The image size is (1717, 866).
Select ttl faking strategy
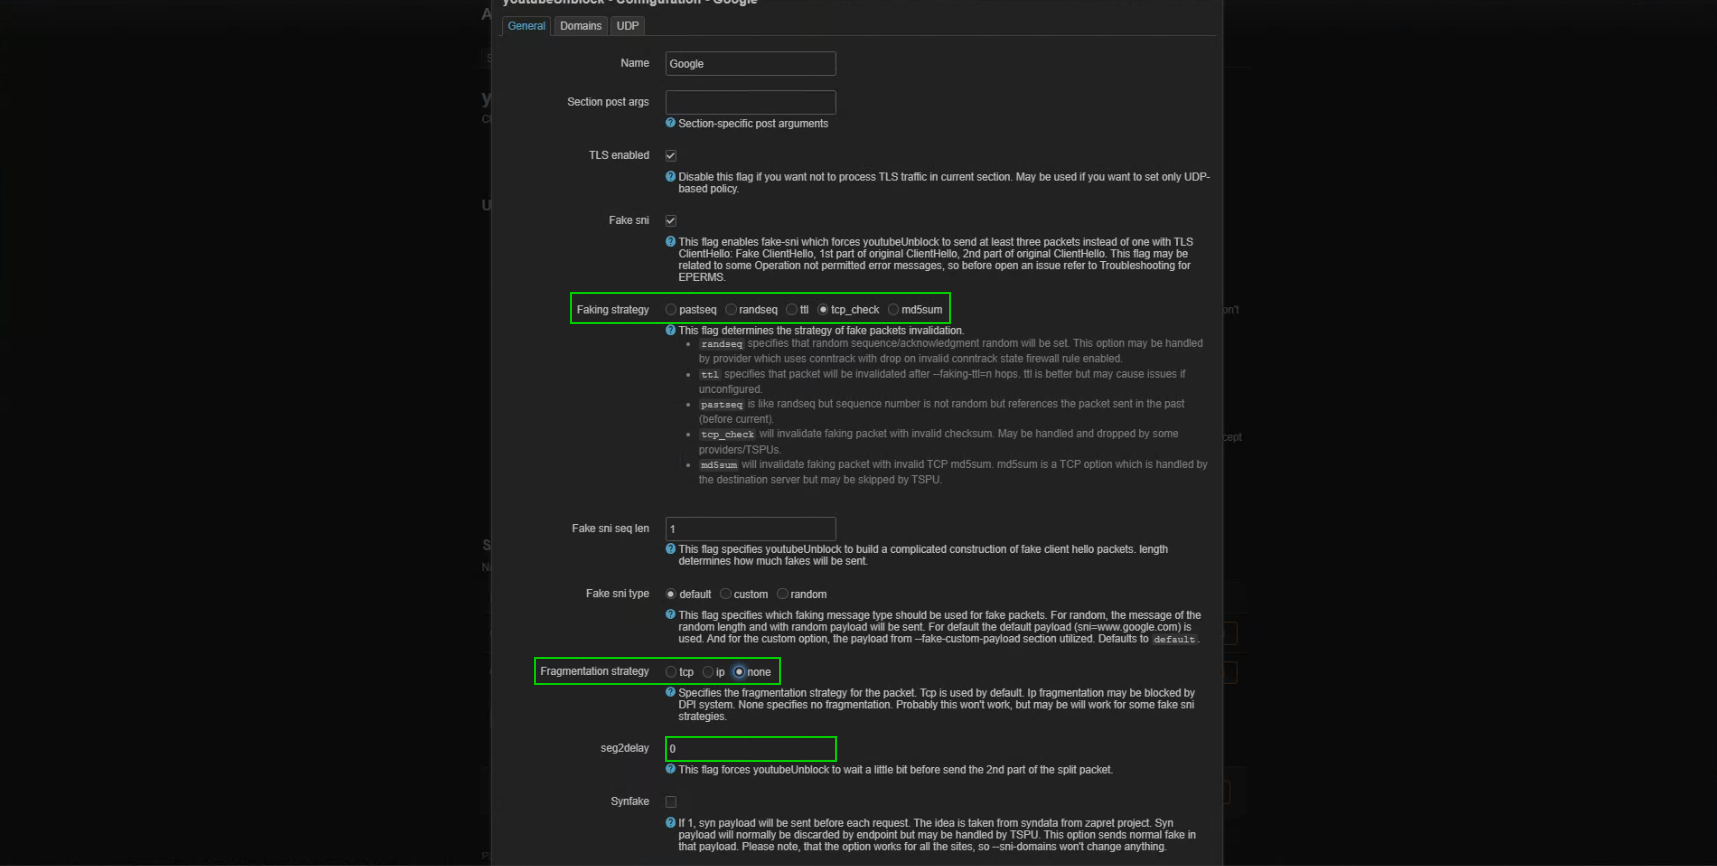point(792,310)
